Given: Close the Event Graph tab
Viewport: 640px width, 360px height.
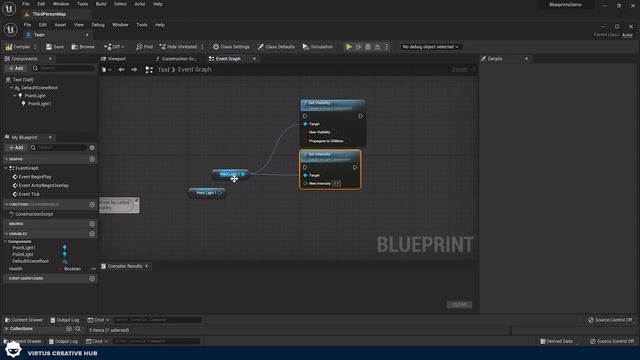Looking at the screenshot, I should (254, 59).
